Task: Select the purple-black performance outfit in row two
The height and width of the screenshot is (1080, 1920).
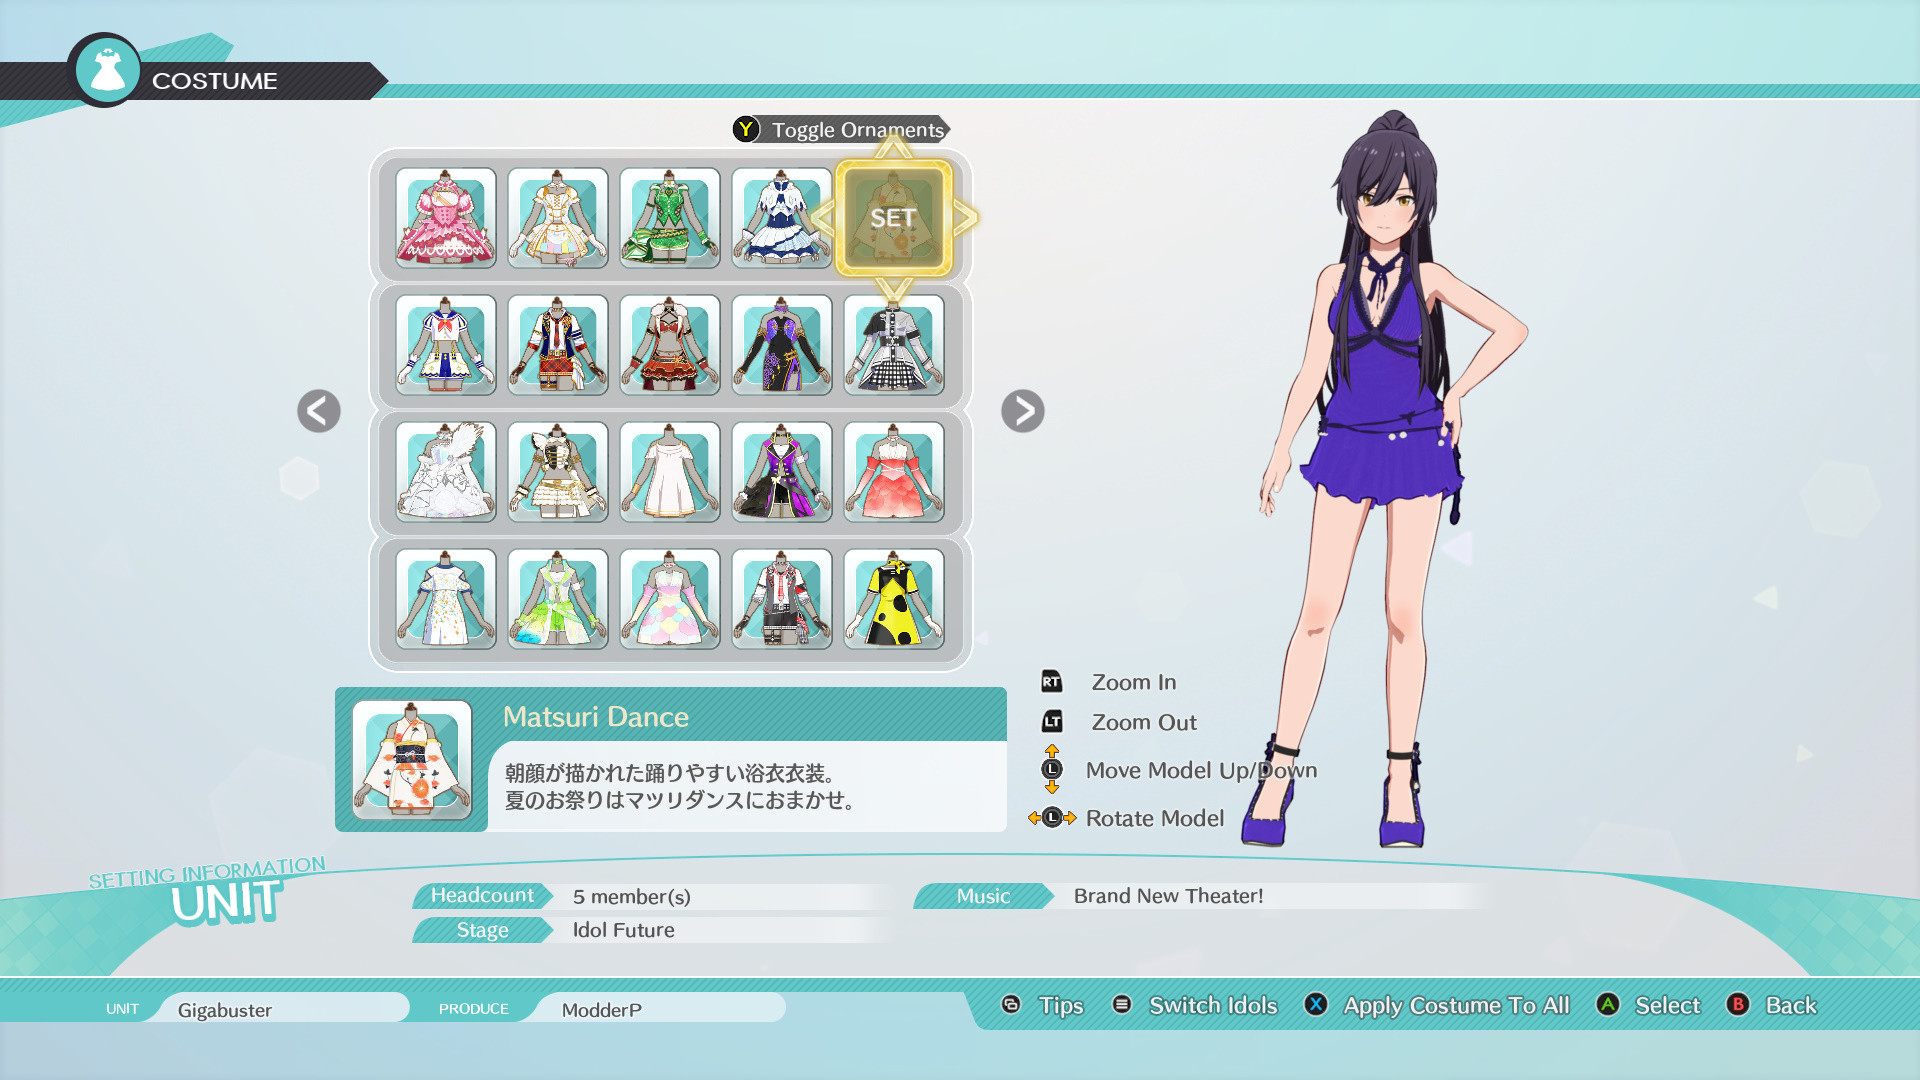Action: coord(781,345)
